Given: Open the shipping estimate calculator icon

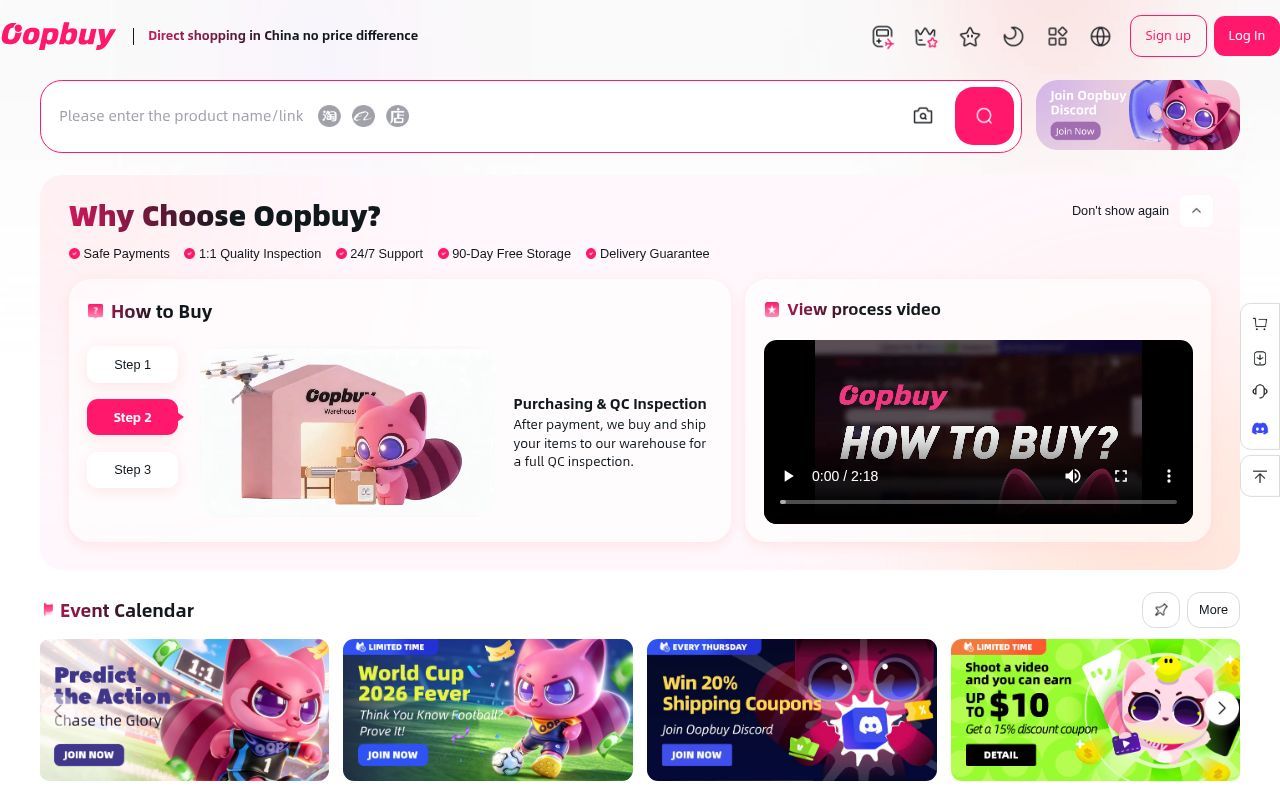Looking at the screenshot, I should pyautogui.click(x=882, y=37).
